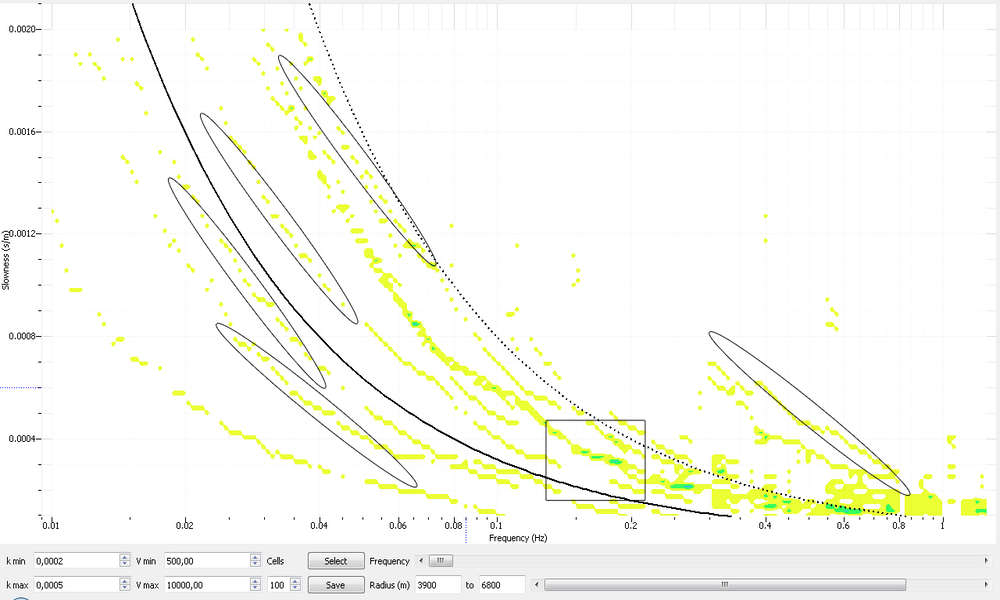Click the Cells spinner arrows

tap(294, 585)
